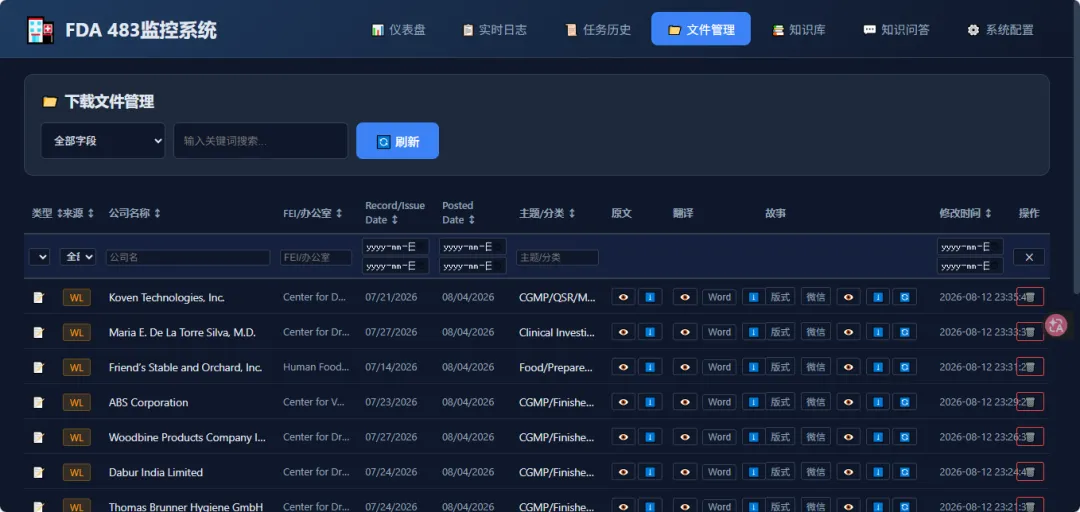Open the 系统配置 tab
This screenshot has height=512, width=1080.
pyautogui.click(x=1000, y=30)
